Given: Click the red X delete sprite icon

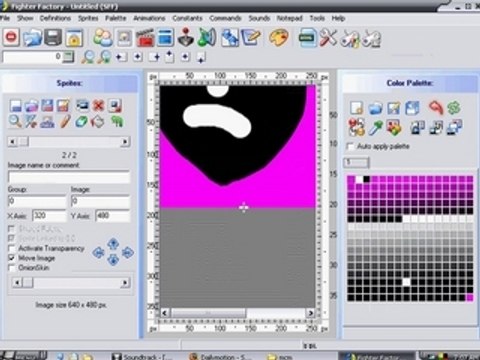Looking at the screenshot, I should [98, 106].
